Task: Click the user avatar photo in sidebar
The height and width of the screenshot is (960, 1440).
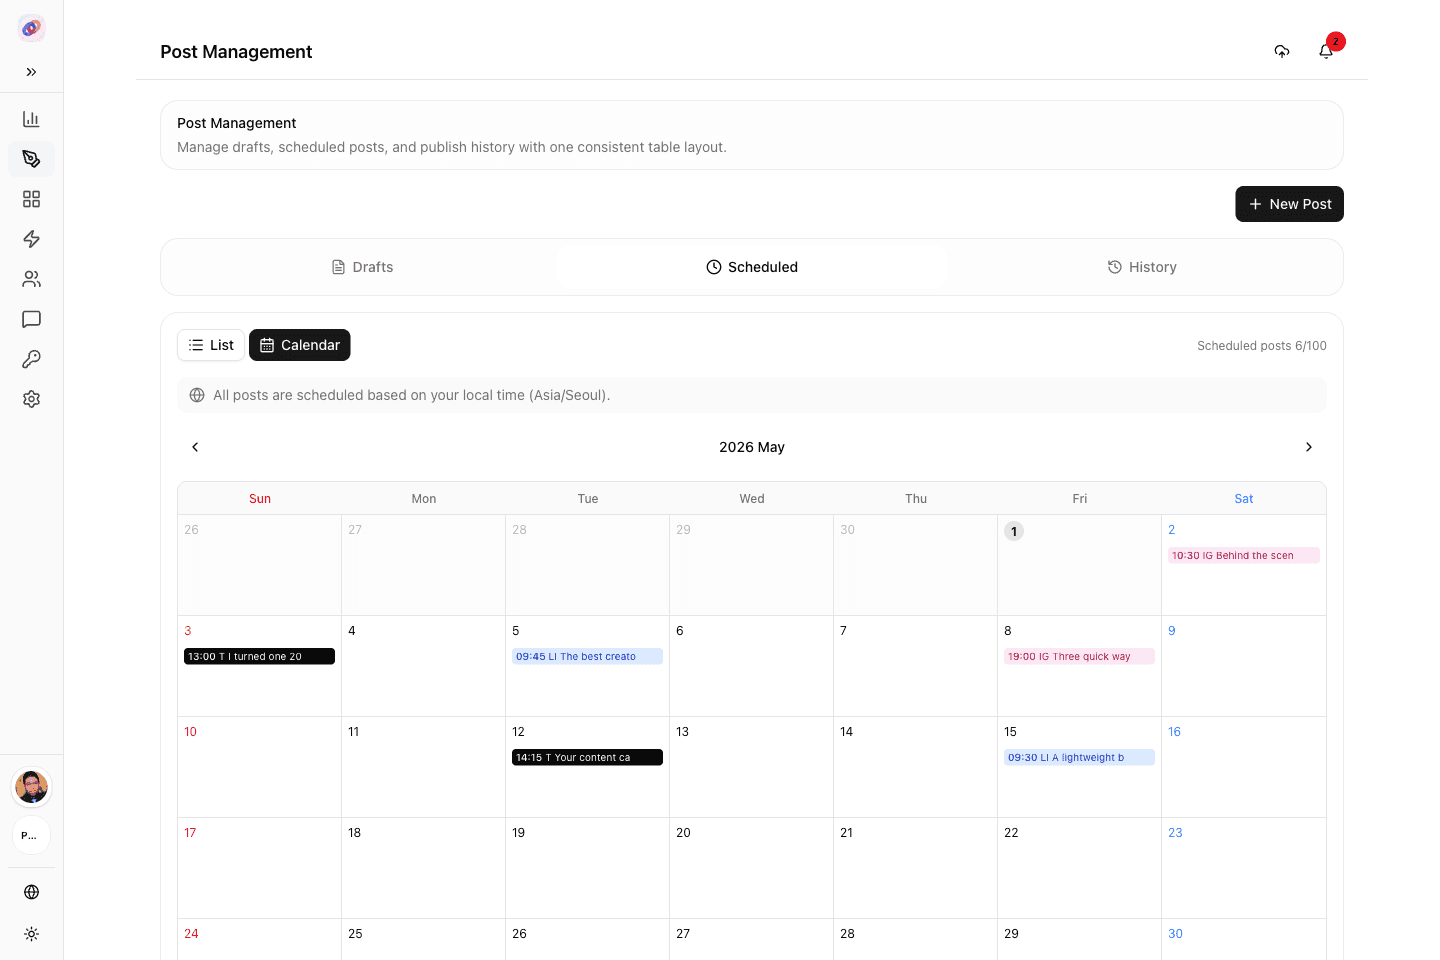Action: click(32, 787)
